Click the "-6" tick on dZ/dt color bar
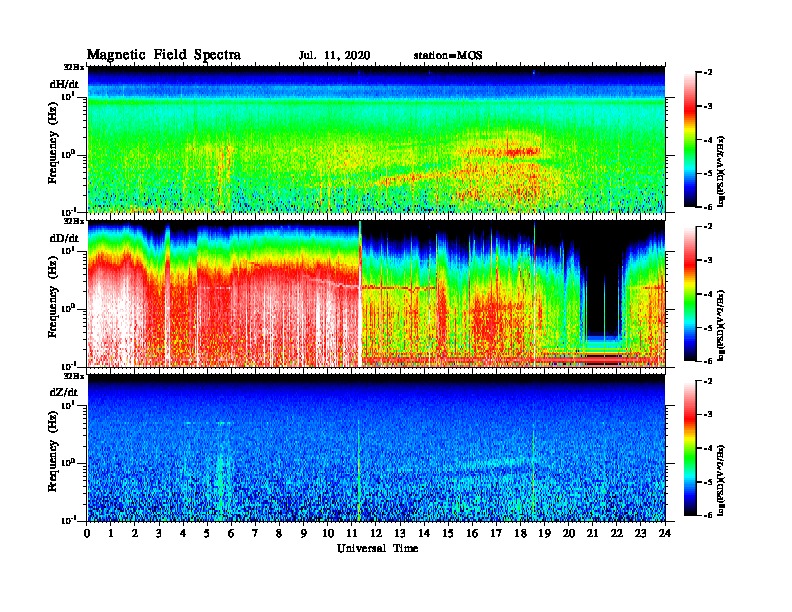792x612 pixels. [708, 515]
